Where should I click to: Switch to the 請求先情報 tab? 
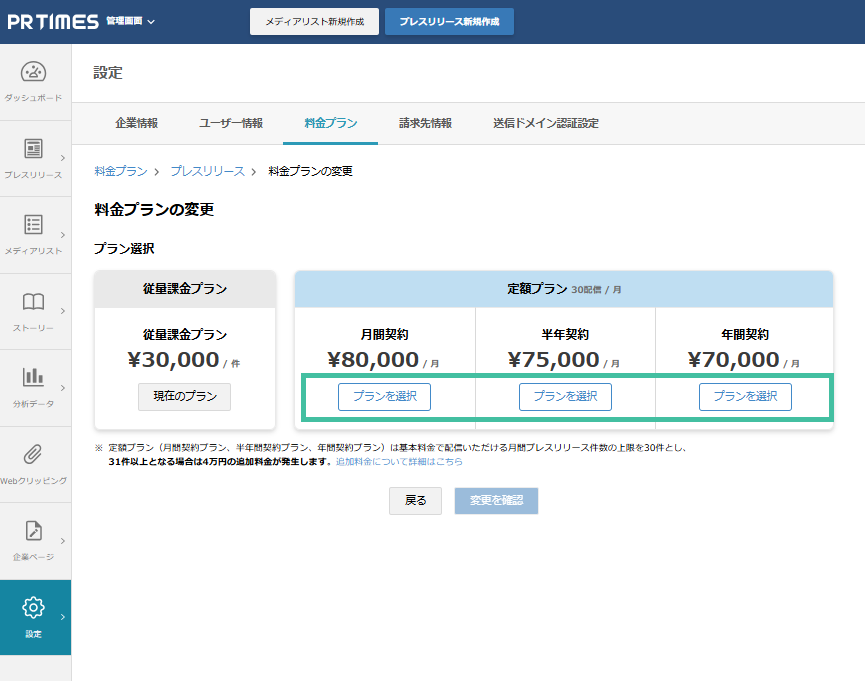click(425, 123)
